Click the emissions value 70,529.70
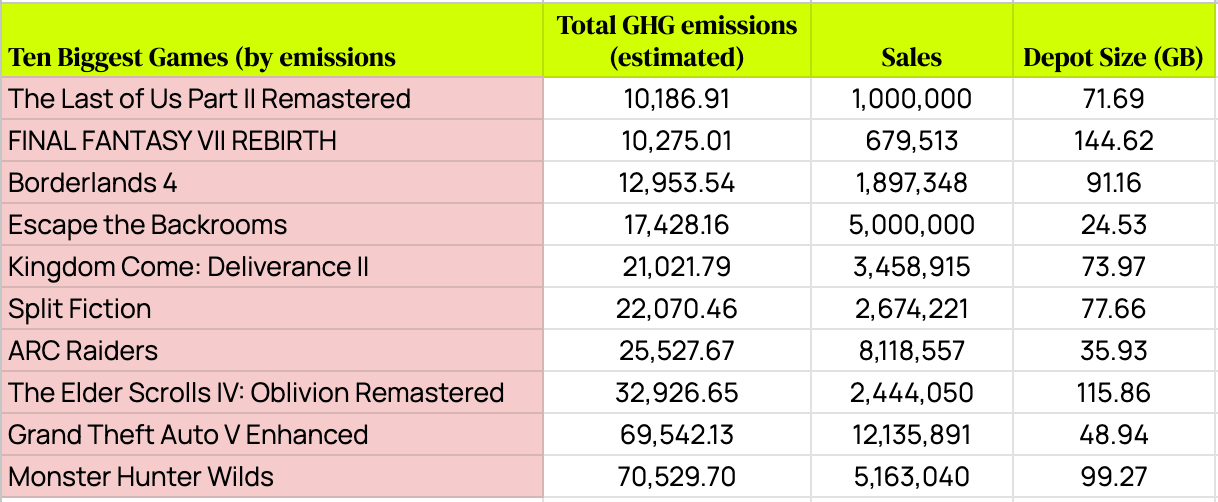Viewport: 1218px width, 502px height. [x=677, y=477]
